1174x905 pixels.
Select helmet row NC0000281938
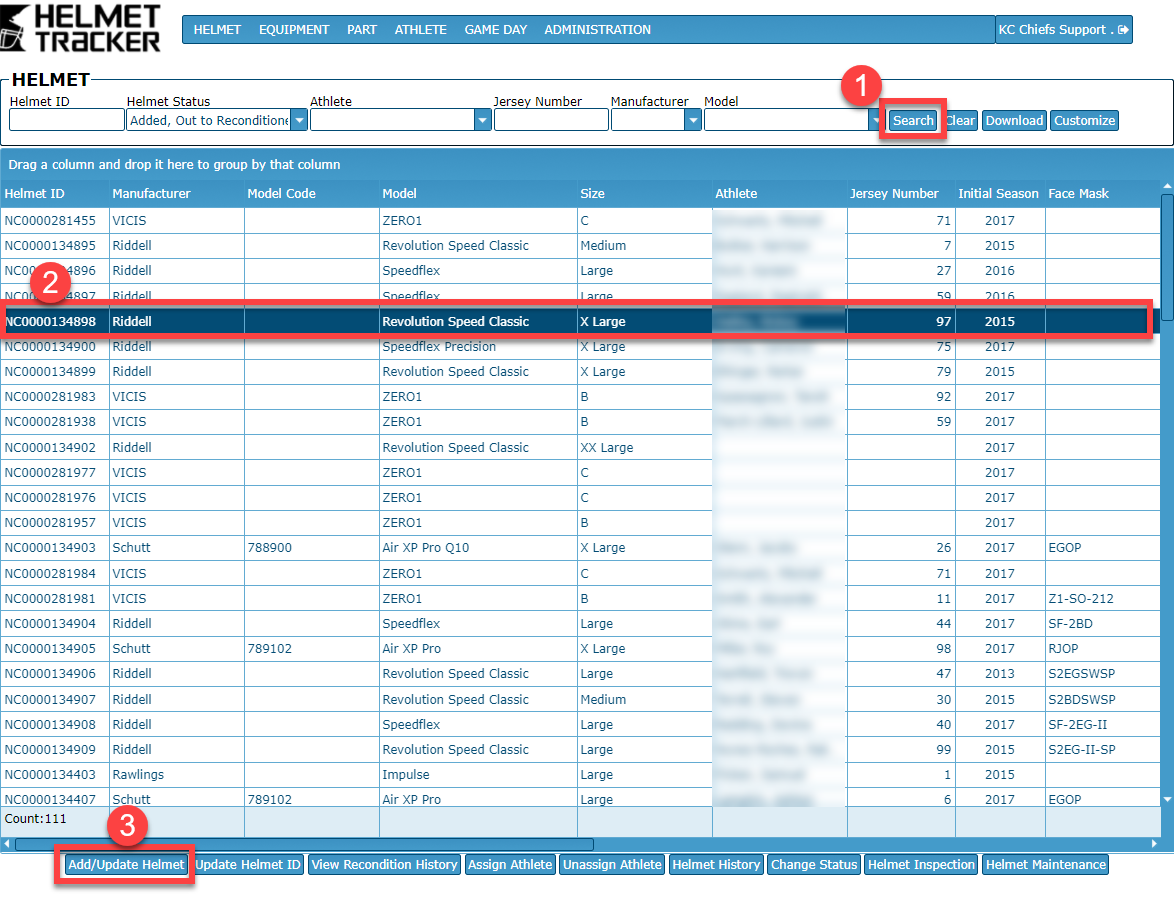point(580,421)
